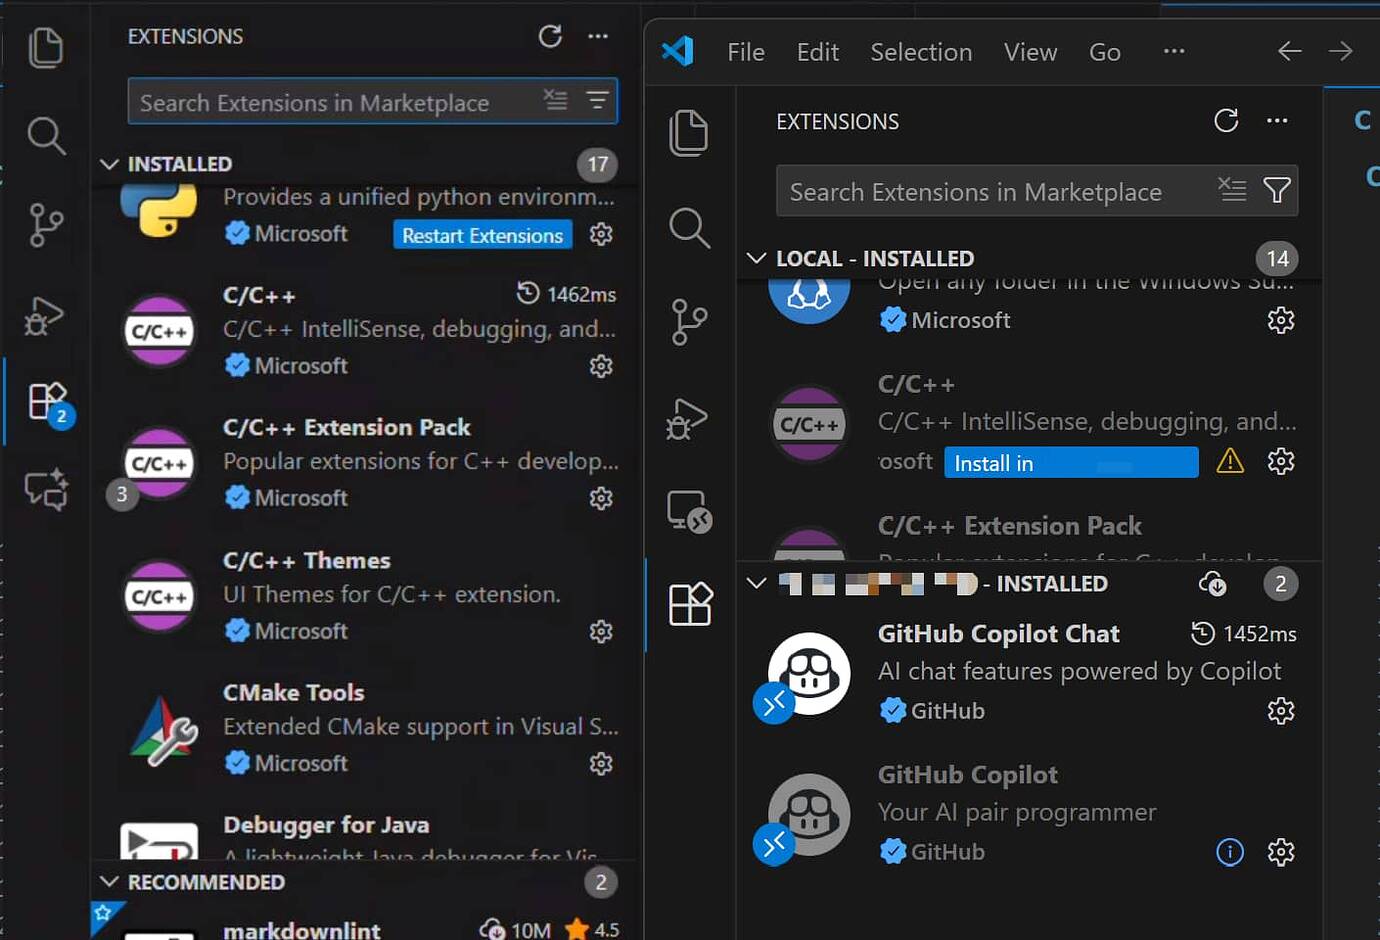Image resolution: width=1380 pixels, height=940 pixels.
Task: Open the chat icon in the left activity bar
Action: (46, 489)
